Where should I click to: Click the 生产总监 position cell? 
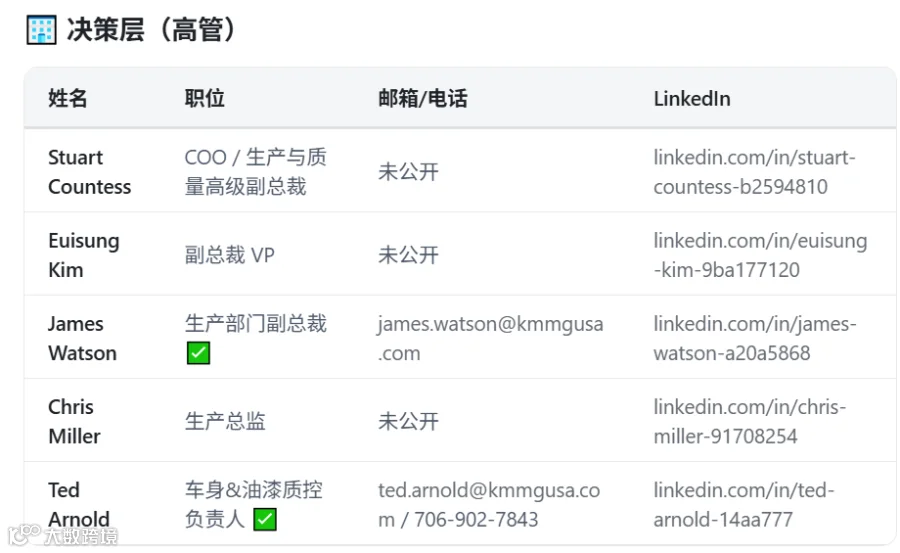[x=225, y=421]
